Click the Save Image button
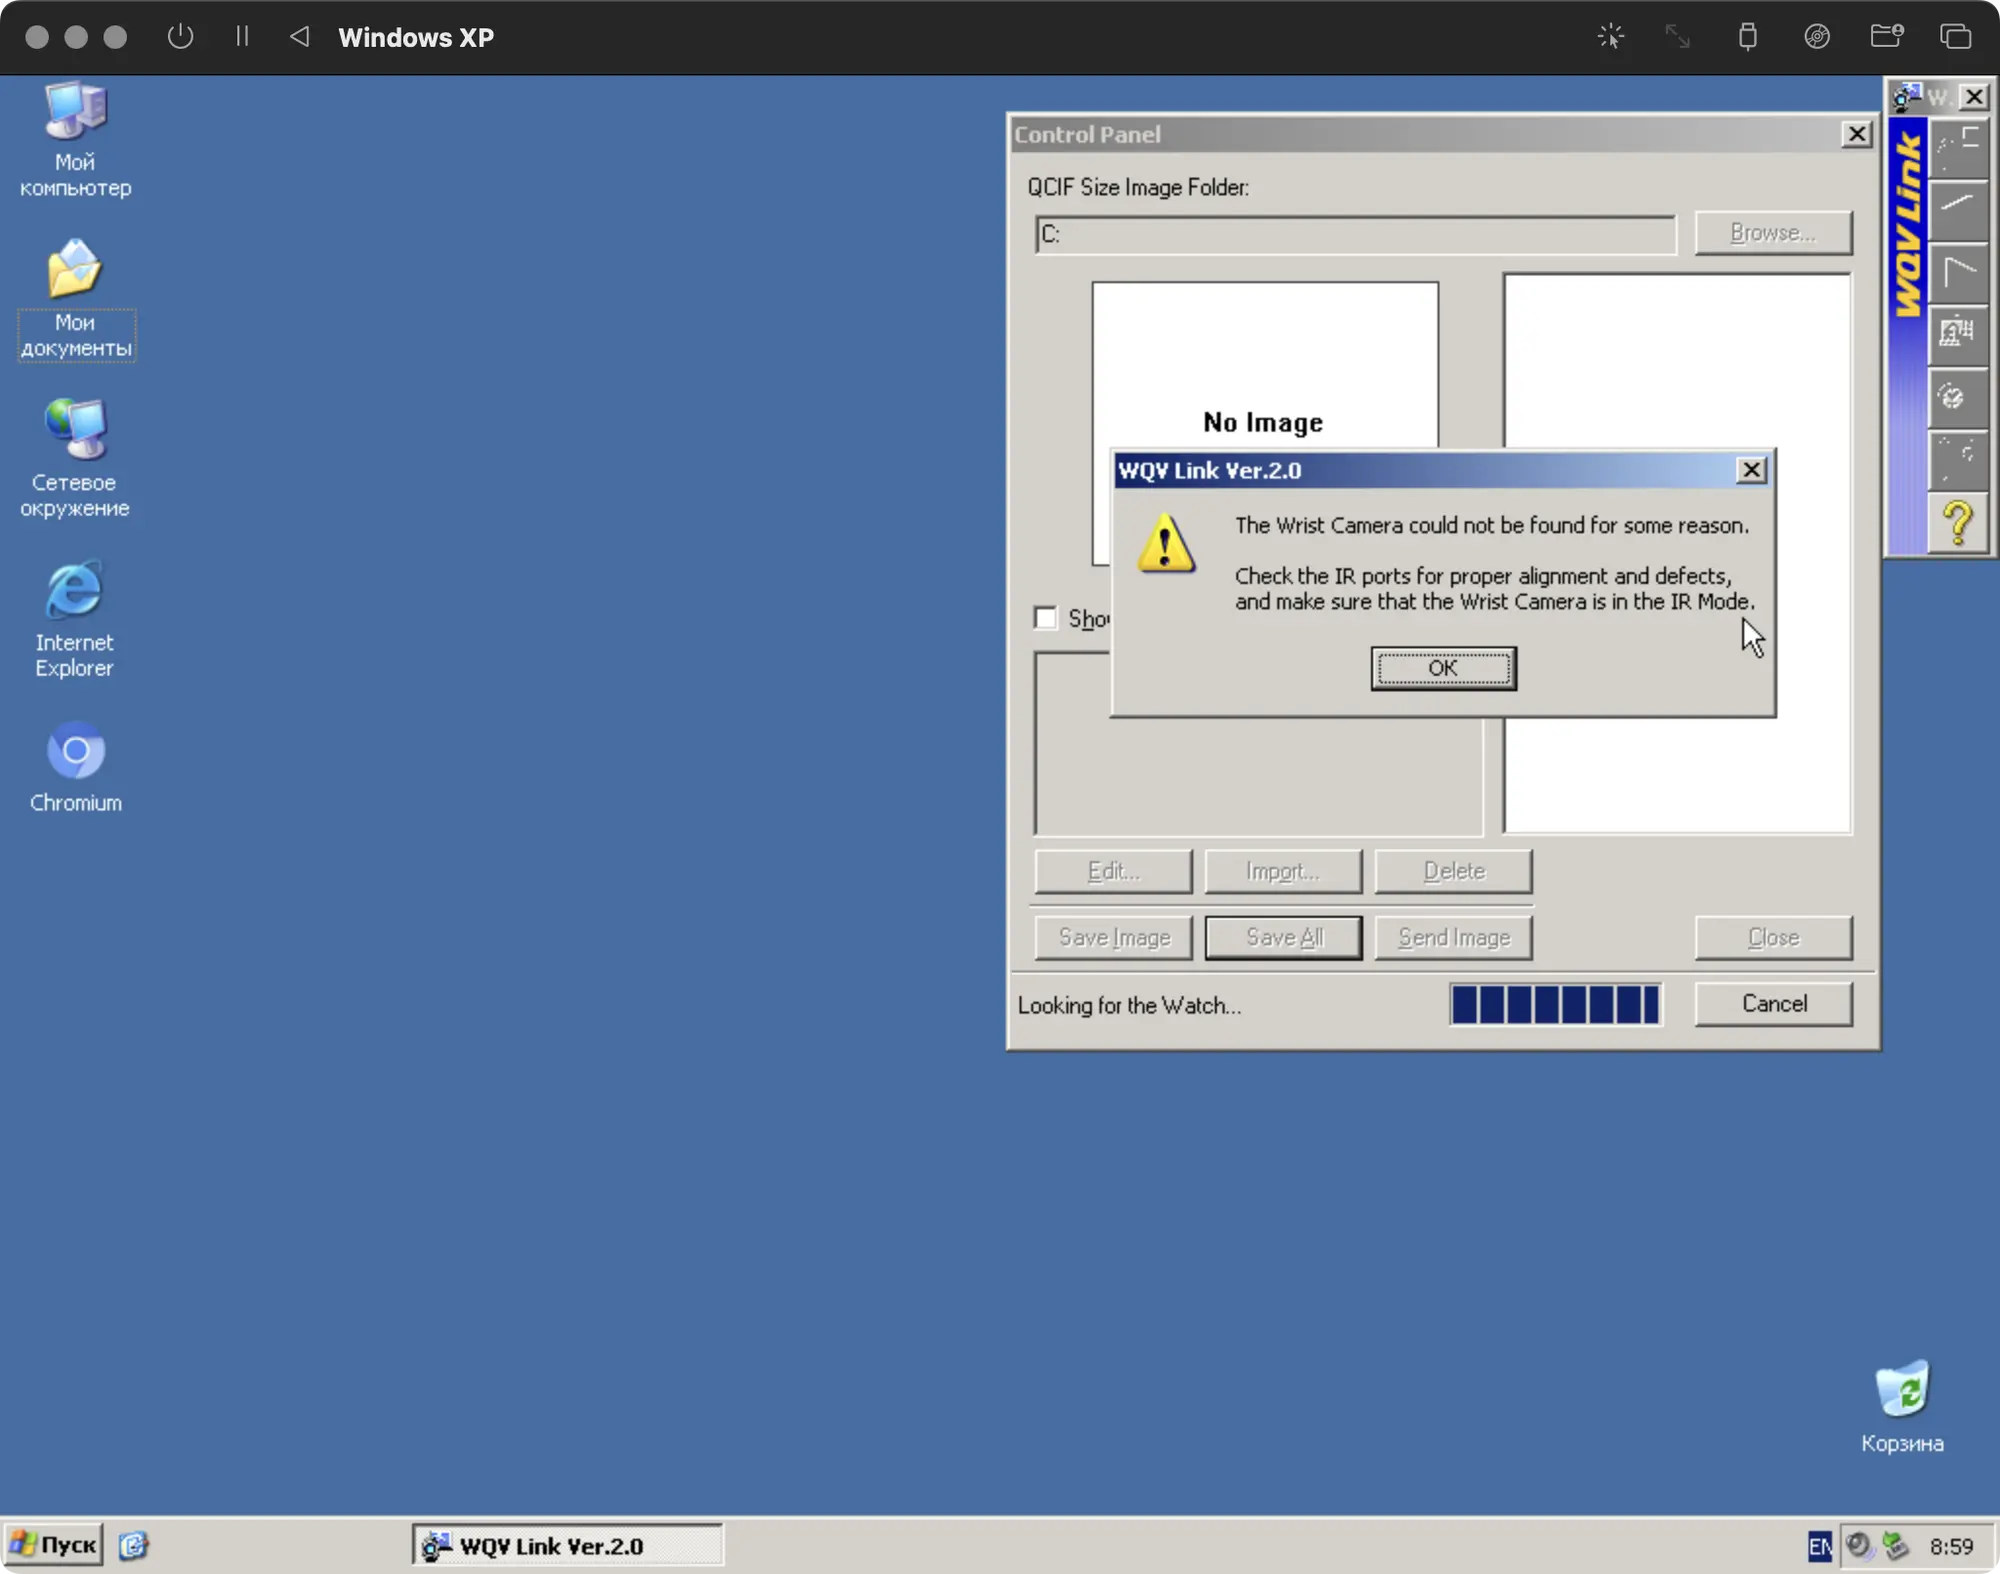Image resolution: width=2000 pixels, height=1574 pixels. point(1114,938)
